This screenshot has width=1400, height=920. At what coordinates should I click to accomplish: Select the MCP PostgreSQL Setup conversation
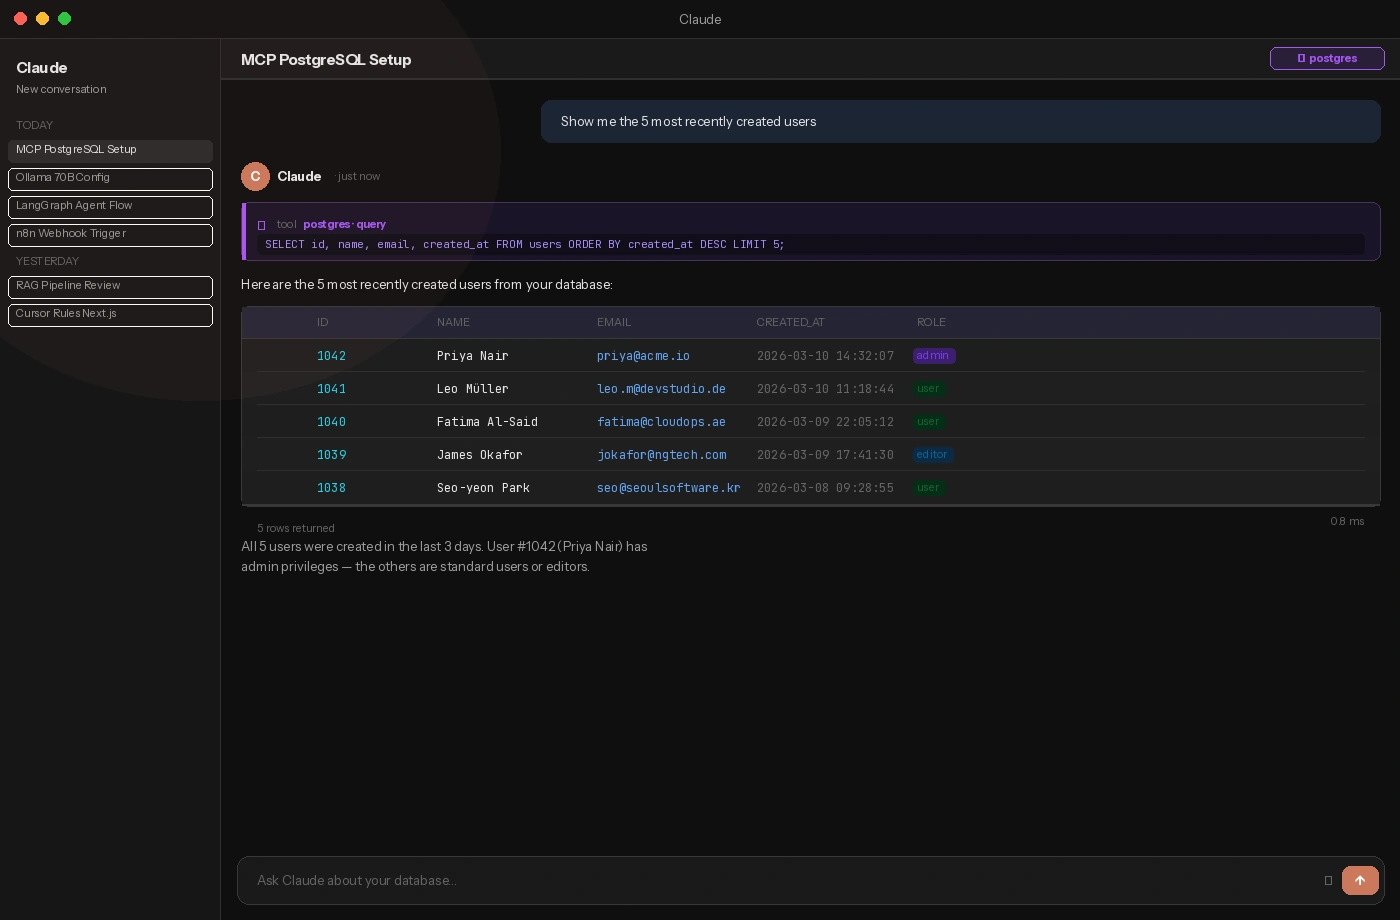(110, 150)
